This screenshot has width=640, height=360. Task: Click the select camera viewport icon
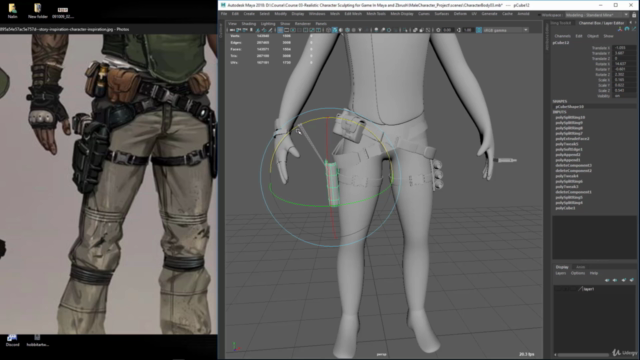232,30
